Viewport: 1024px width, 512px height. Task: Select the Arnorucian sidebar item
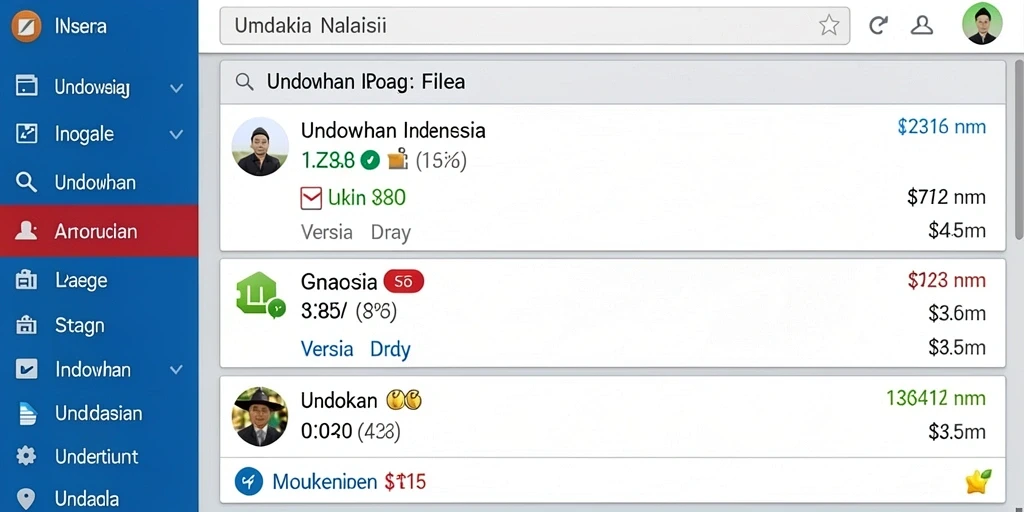[x=99, y=231]
